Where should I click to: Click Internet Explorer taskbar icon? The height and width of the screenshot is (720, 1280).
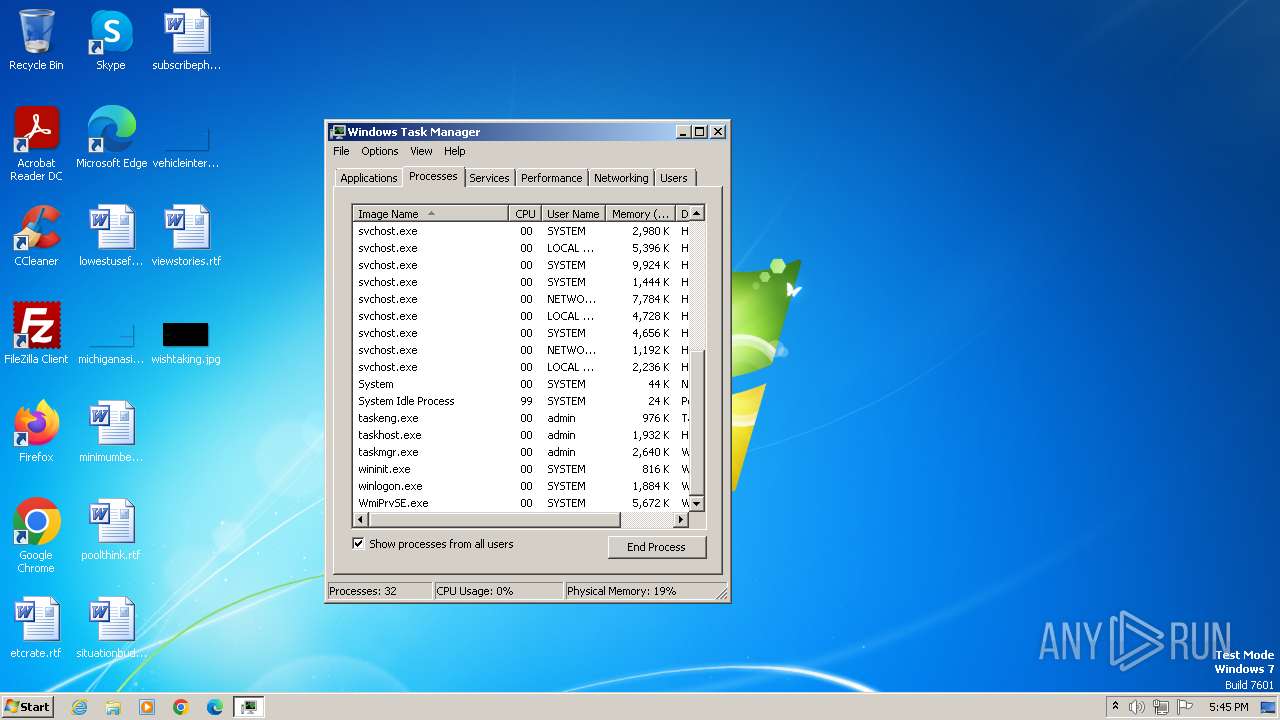click(x=79, y=707)
